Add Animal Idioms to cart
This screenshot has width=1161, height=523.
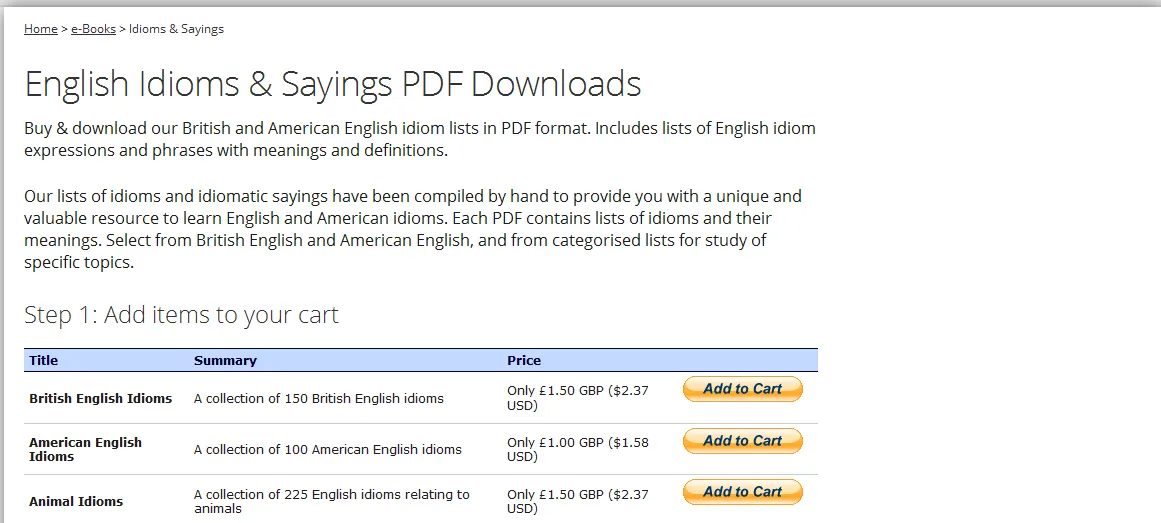[x=742, y=492]
